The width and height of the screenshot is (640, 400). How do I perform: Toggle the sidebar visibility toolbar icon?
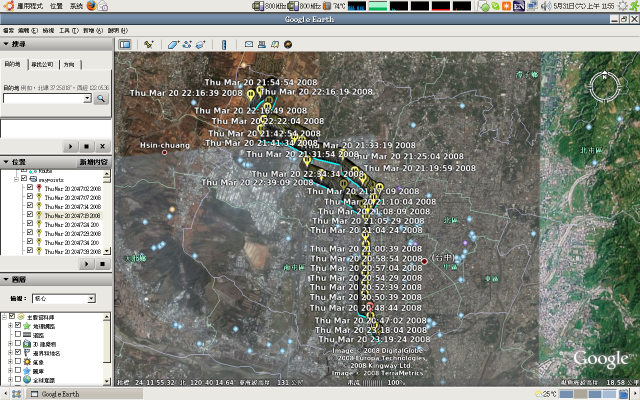tap(125, 44)
